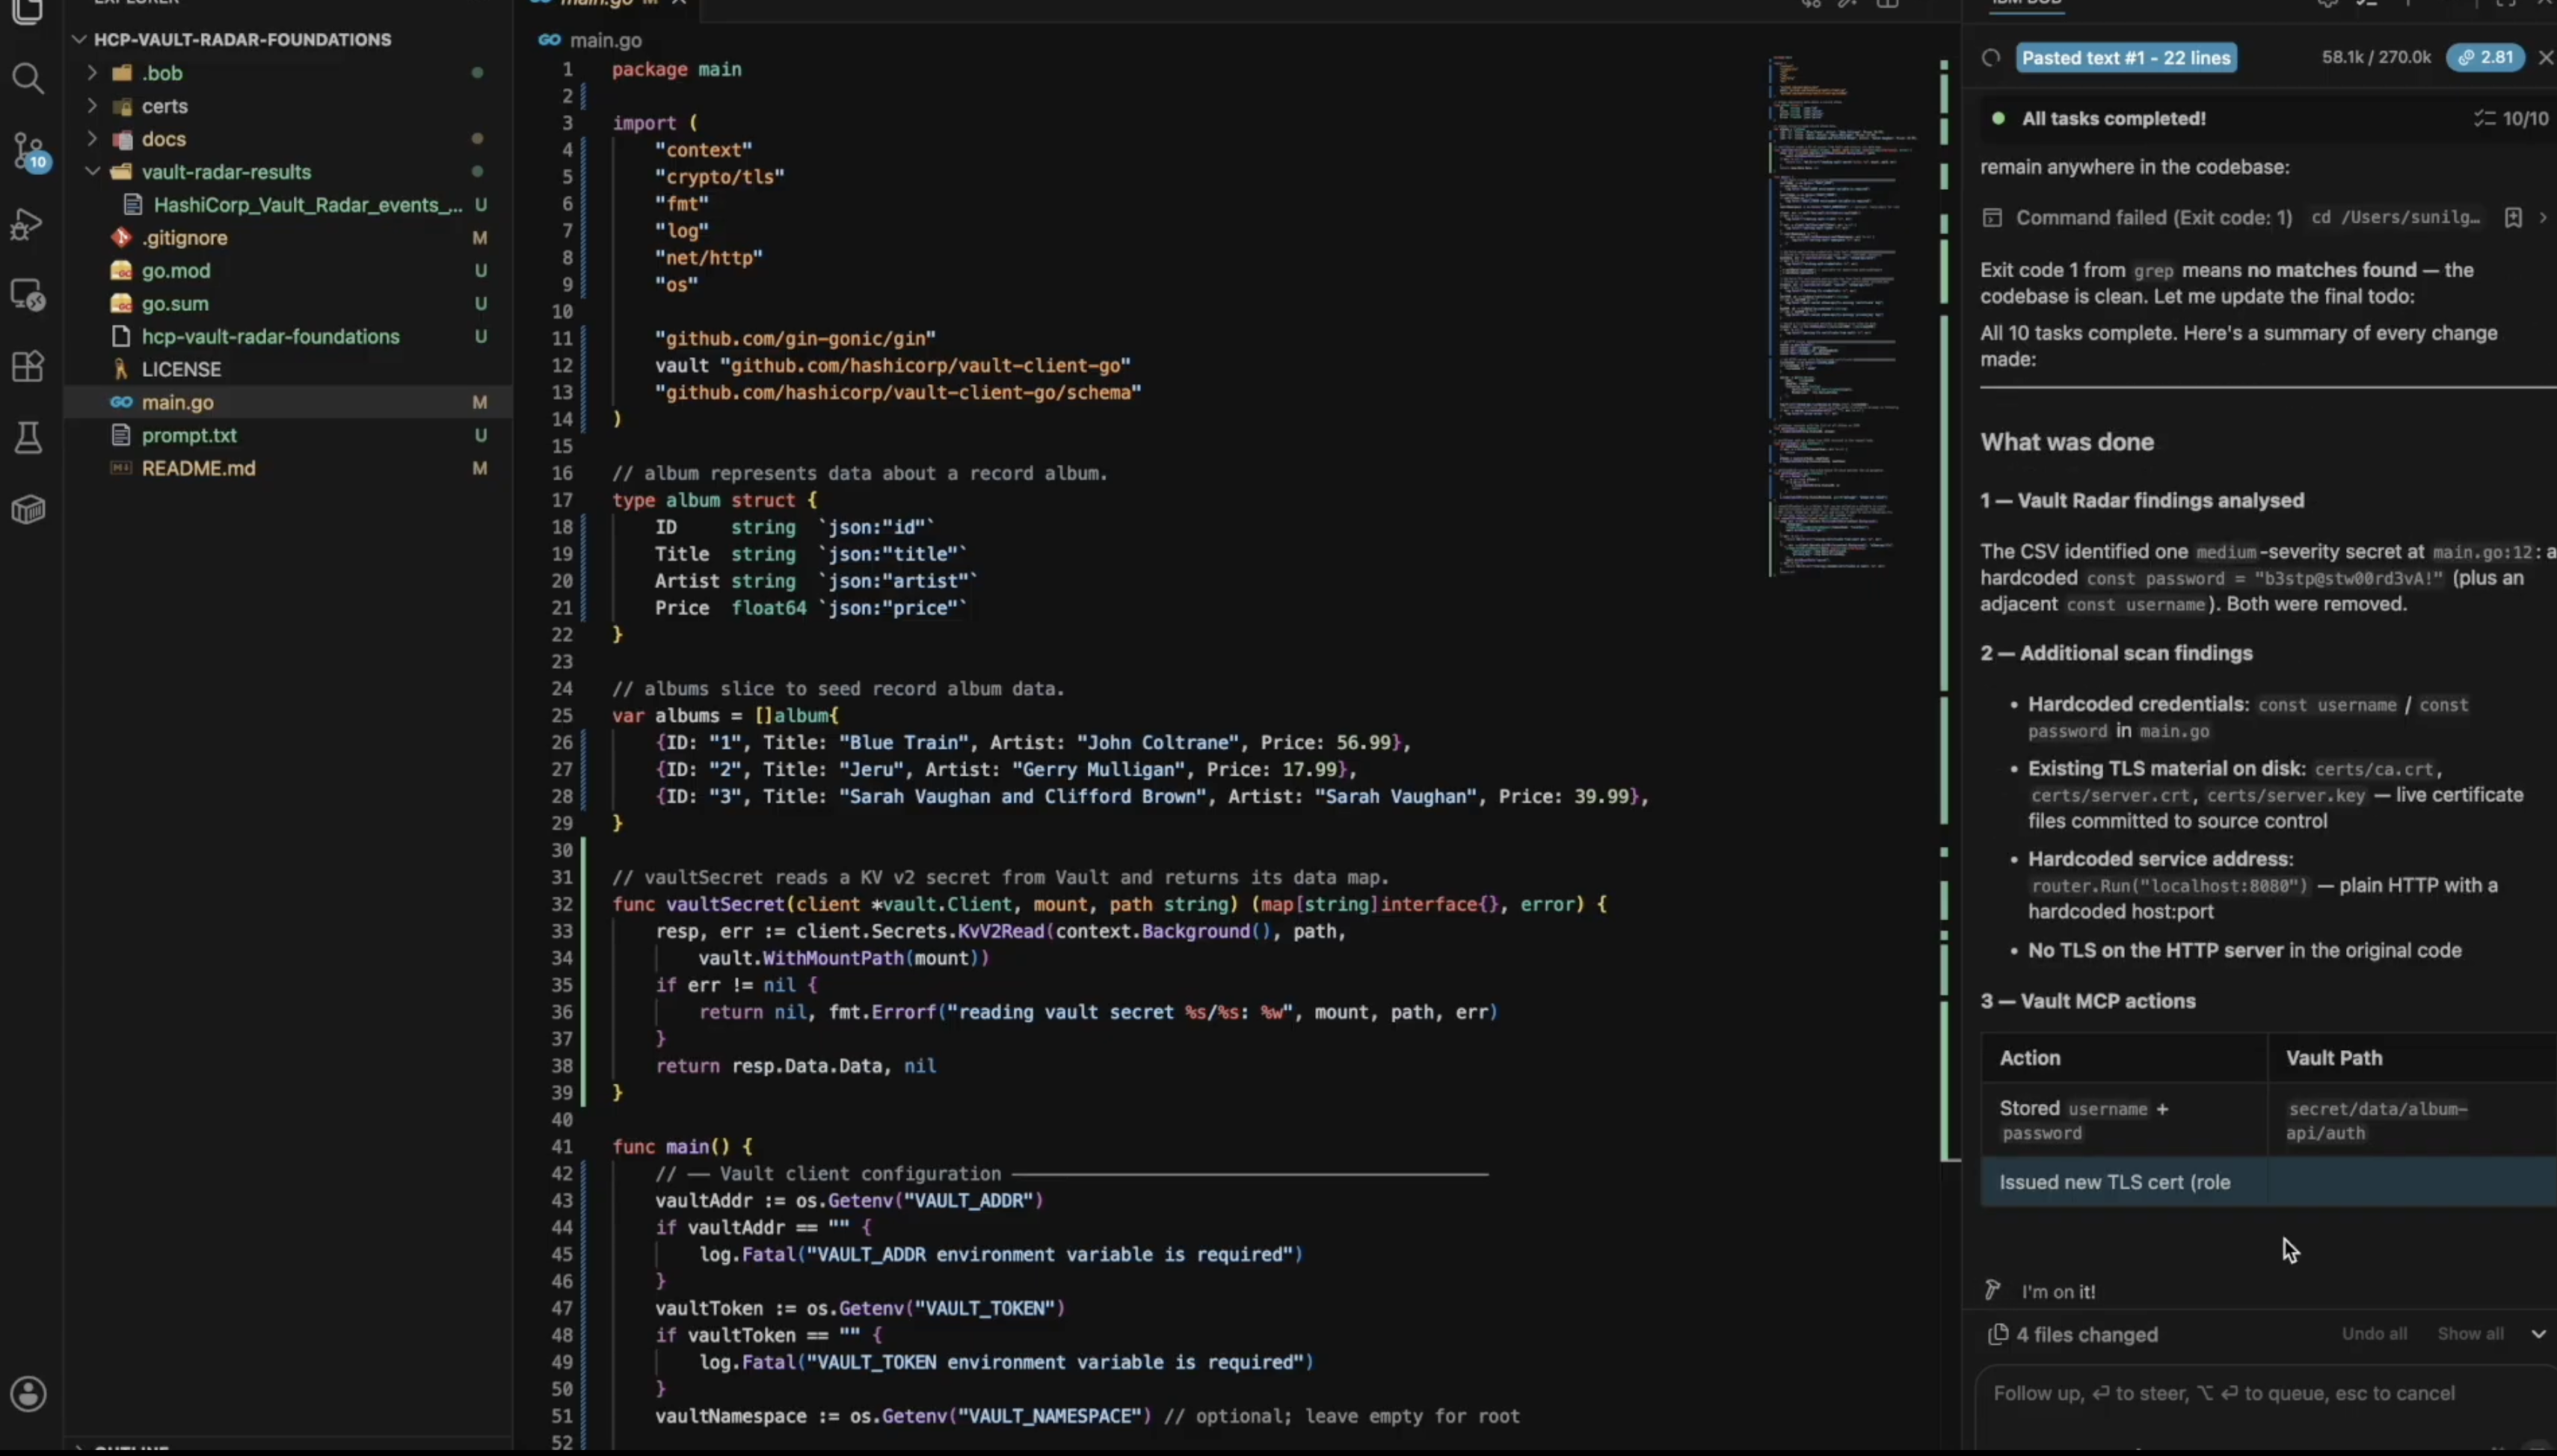2557x1456 pixels.
Task: Expand the Command failed output chevron
Action: tap(2543, 218)
